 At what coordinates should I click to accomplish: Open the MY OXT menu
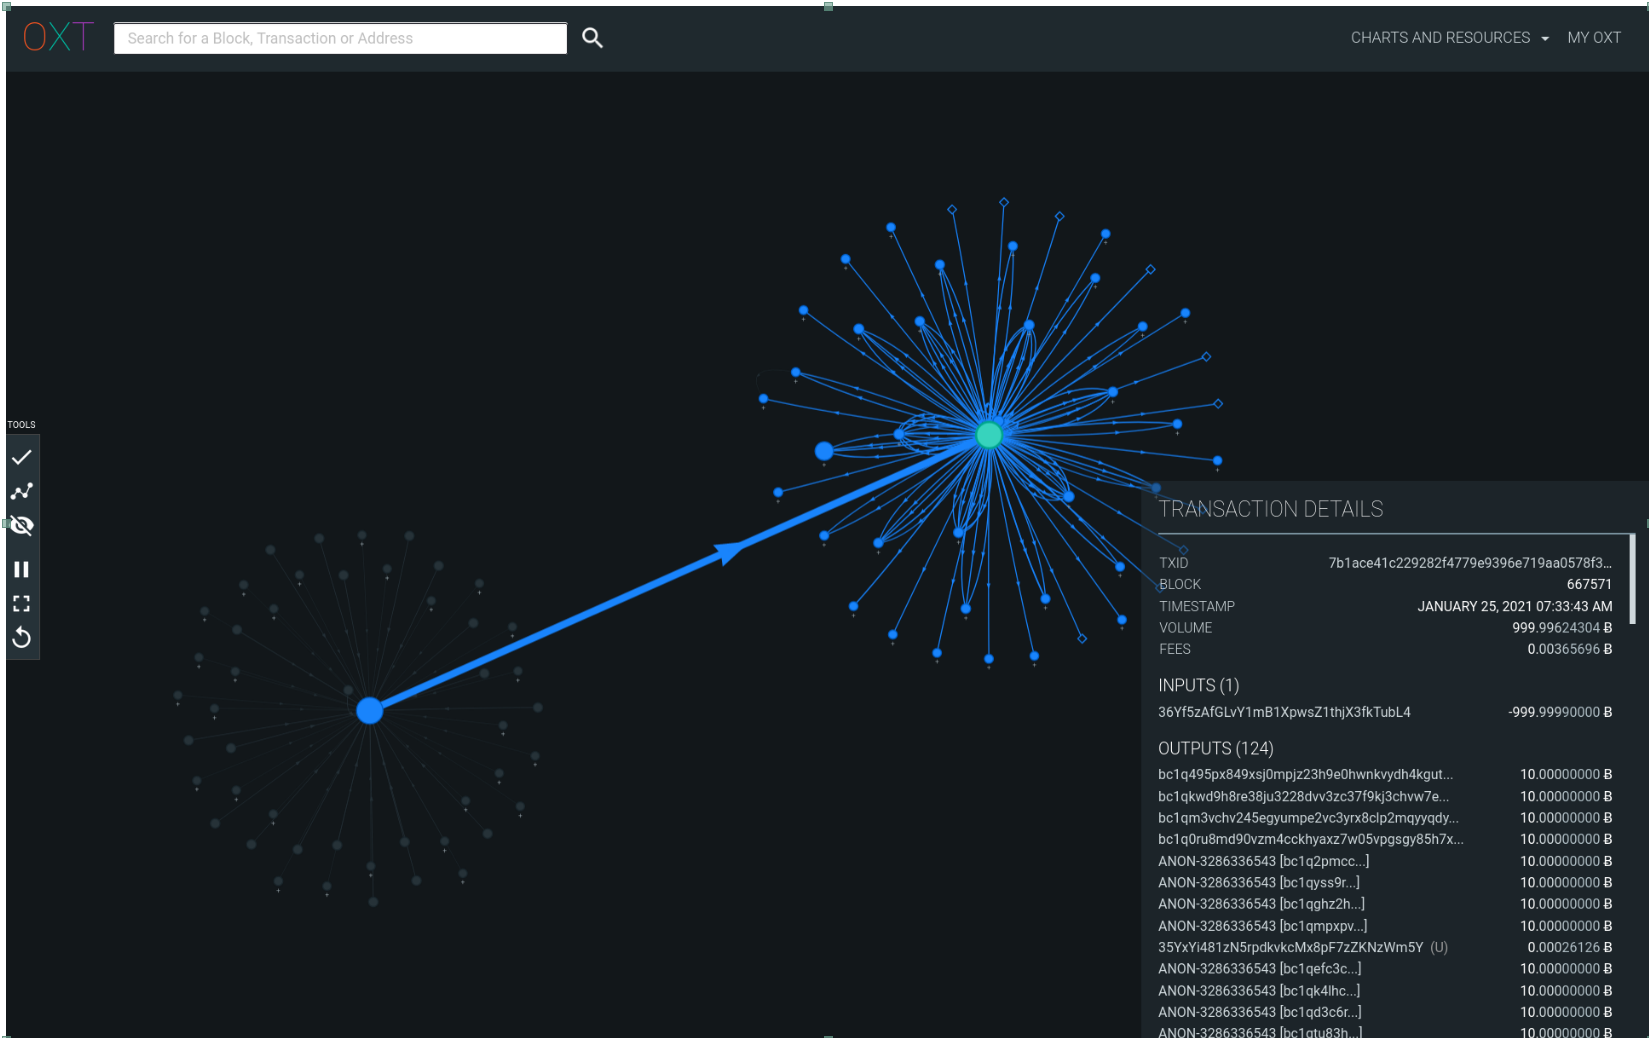click(x=1593, y=38)
